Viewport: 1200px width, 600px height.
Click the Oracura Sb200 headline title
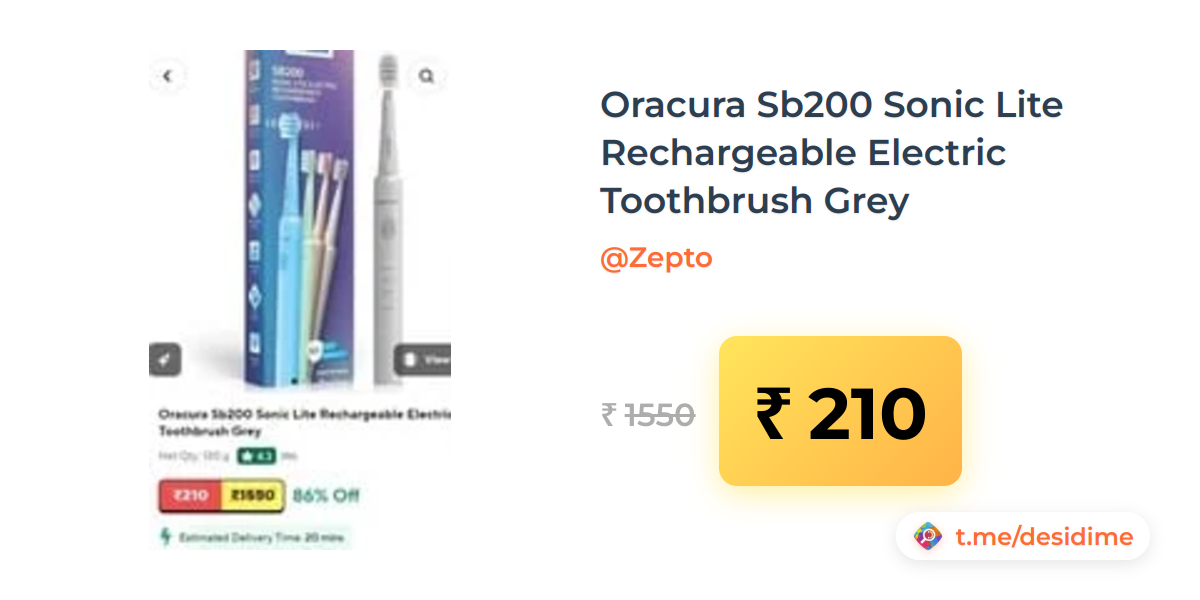[x=831, y=152]
